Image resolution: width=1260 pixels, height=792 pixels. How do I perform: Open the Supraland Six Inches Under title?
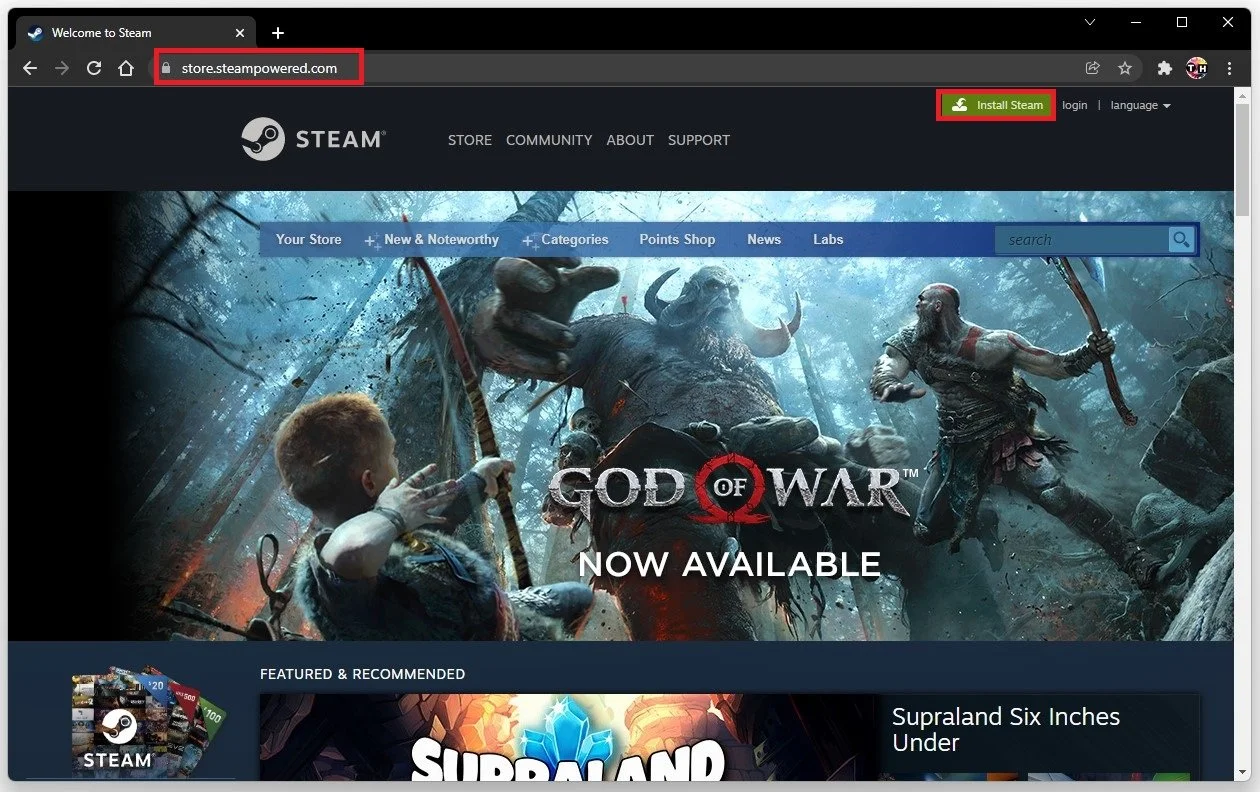1006,729
